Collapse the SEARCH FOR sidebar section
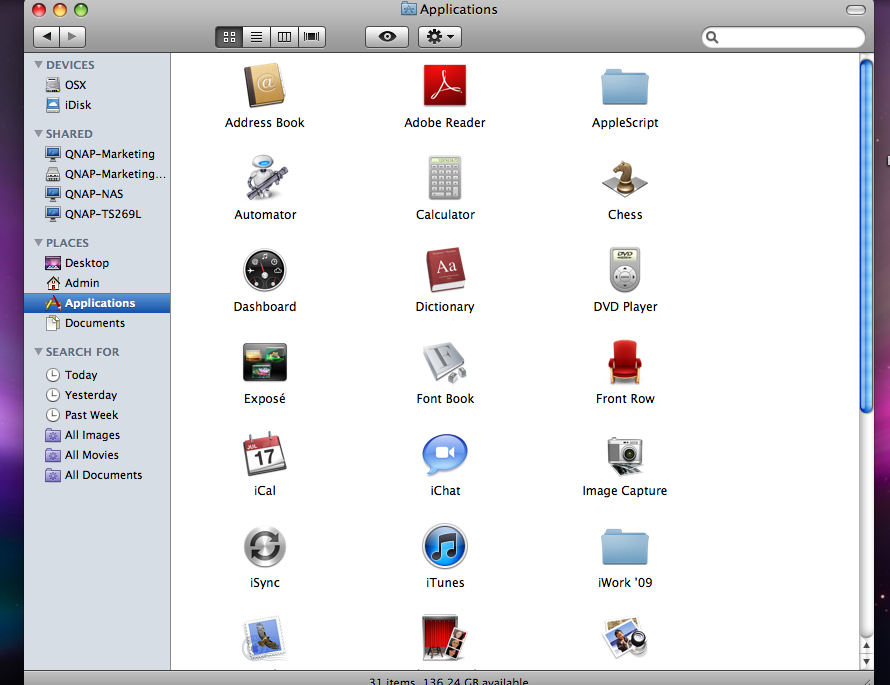The height and width of the screenshot is (685, 890). (x=39, y=352)
